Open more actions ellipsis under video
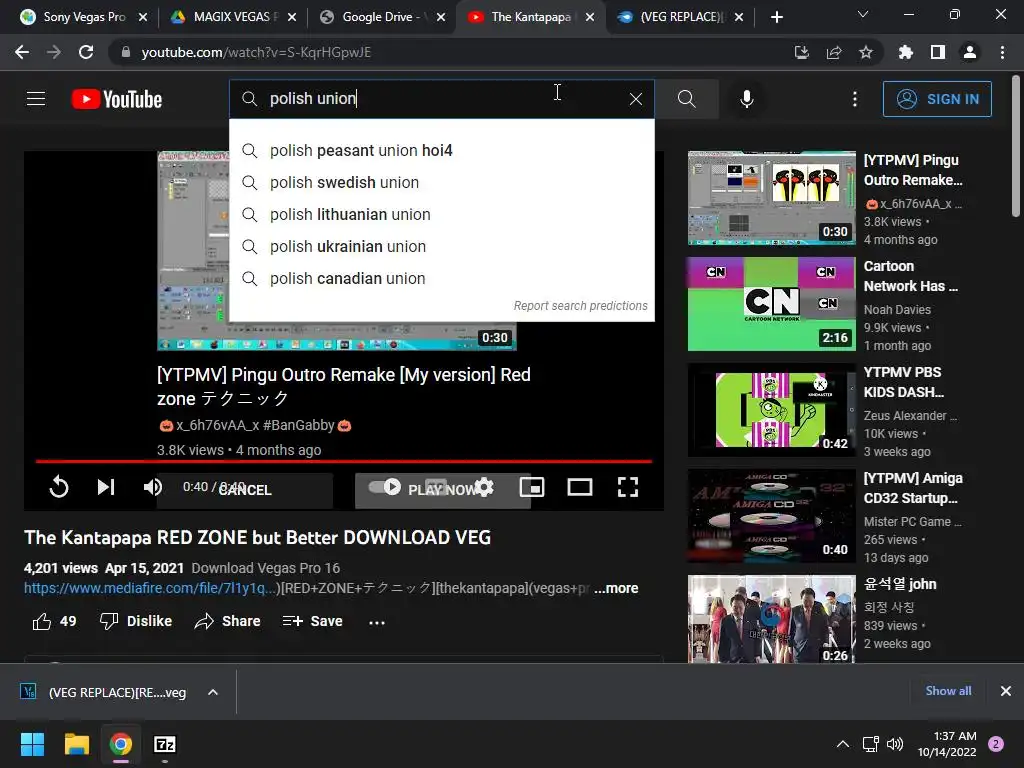1024x768 pixels. pos(377,622)
